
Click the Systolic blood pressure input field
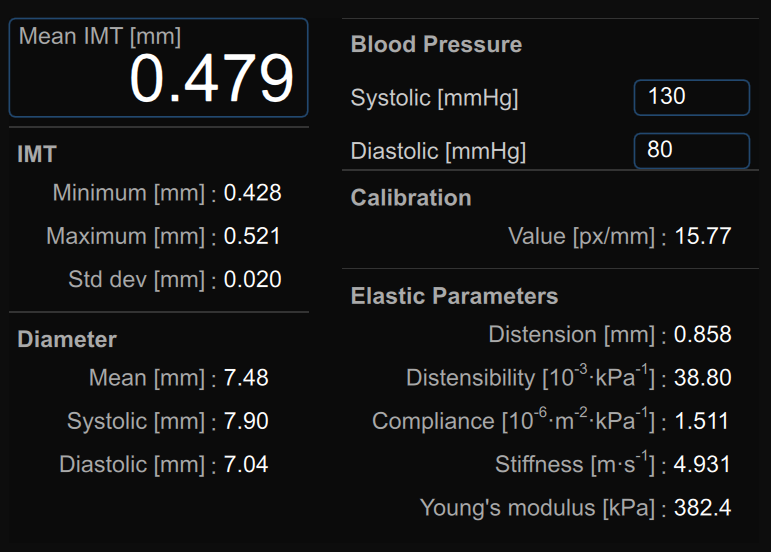tap(691, 98)
